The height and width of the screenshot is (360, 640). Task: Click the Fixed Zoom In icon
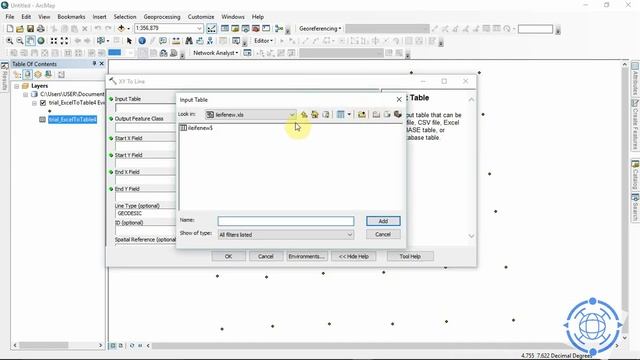tap(54, 41)
